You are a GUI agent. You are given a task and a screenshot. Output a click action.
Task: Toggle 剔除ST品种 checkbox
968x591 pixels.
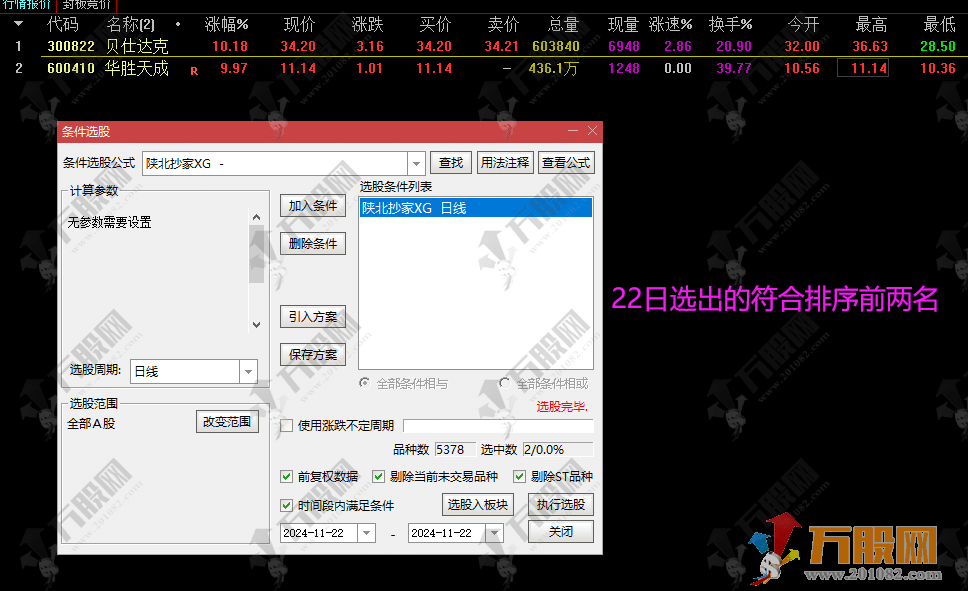click(x=519, y=476)
